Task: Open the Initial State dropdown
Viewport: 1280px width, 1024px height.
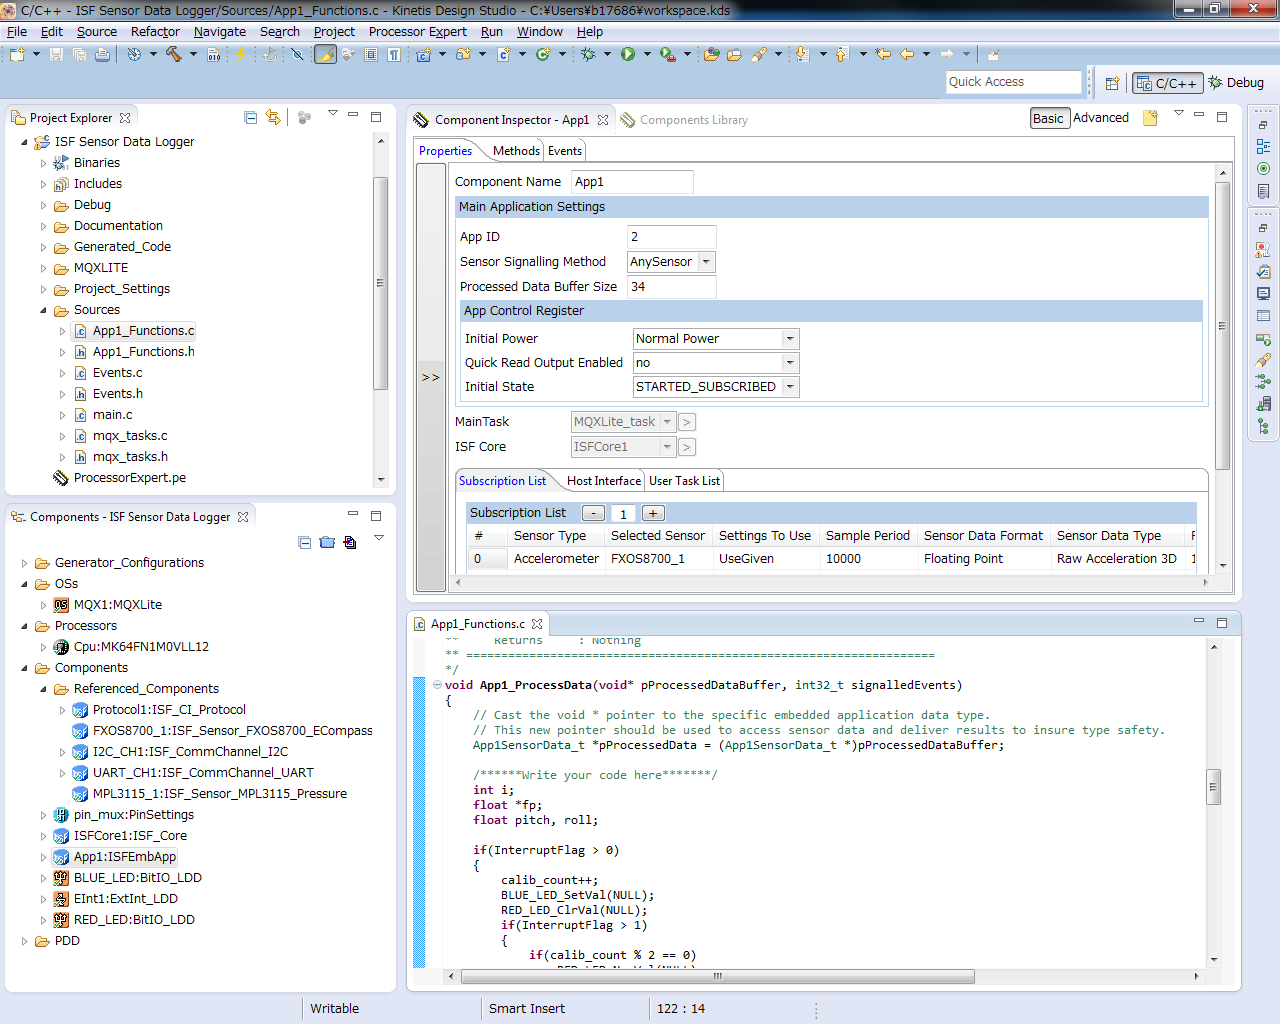Action: pos(790,387)
